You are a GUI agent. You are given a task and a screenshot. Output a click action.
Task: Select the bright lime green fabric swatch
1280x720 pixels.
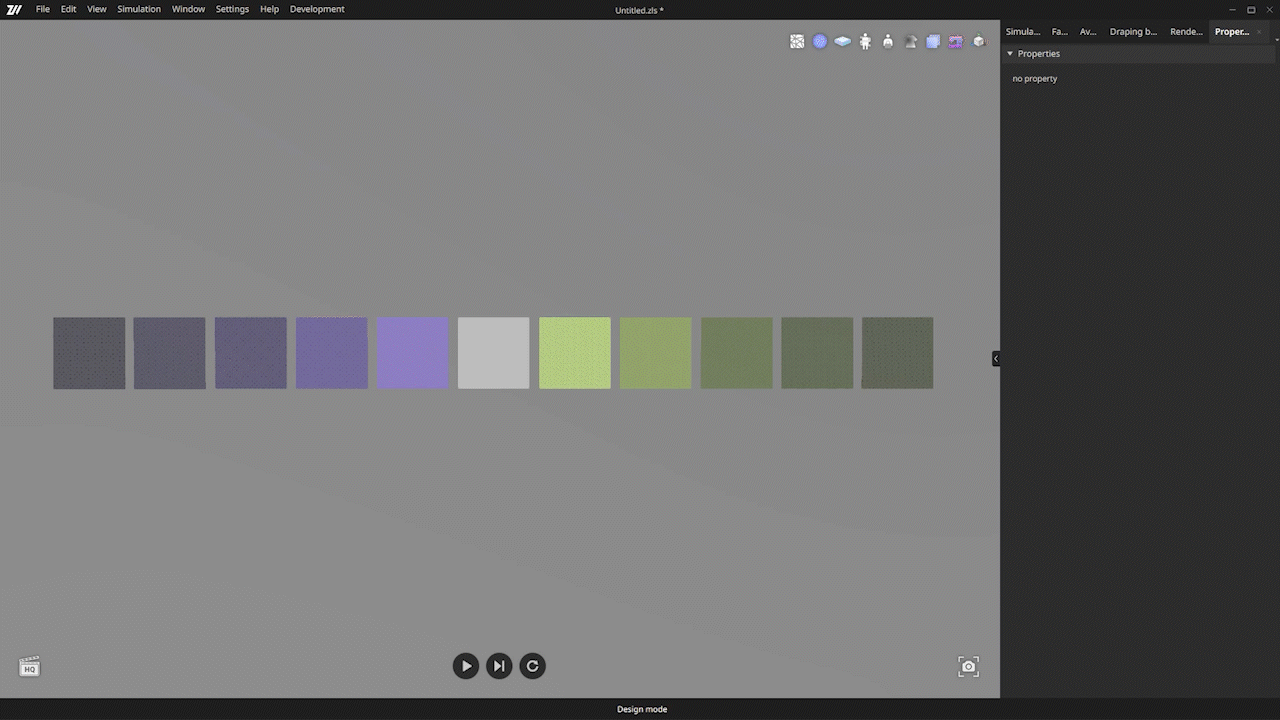pos(575,353)
